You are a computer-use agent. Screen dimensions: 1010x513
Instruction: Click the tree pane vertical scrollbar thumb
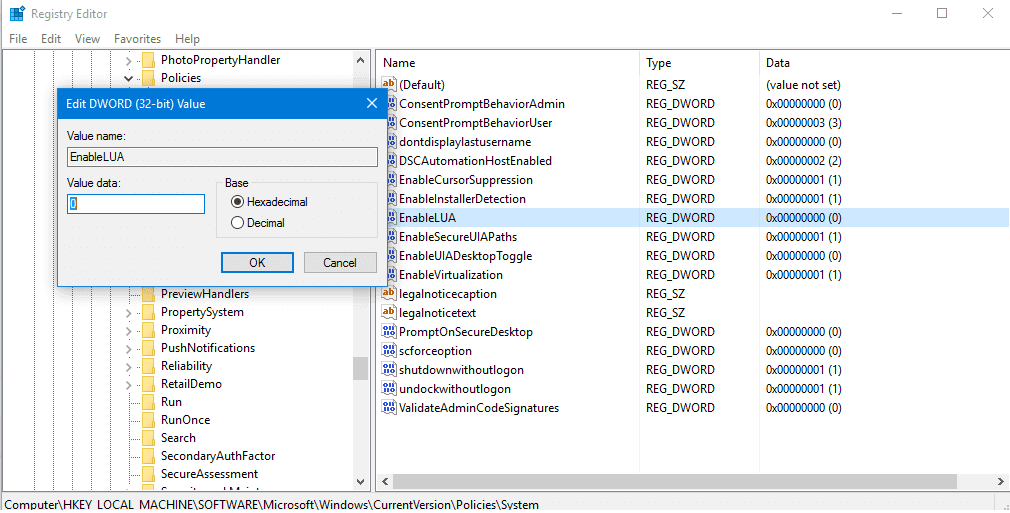361,369
